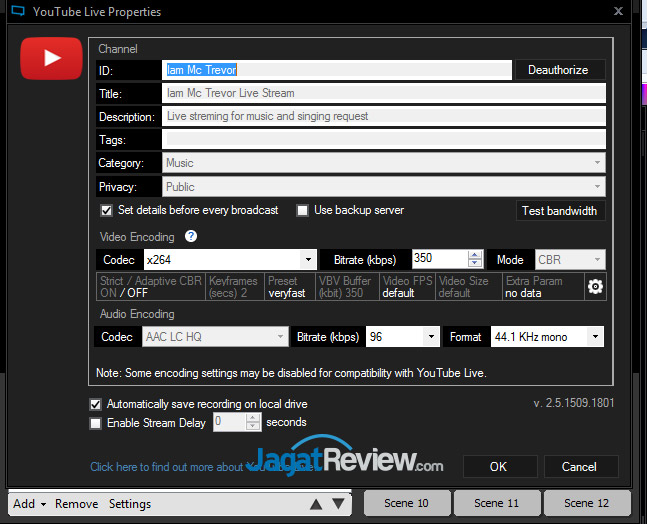
Task: Open the sources Settings menu item
Action: click(130, 504)
